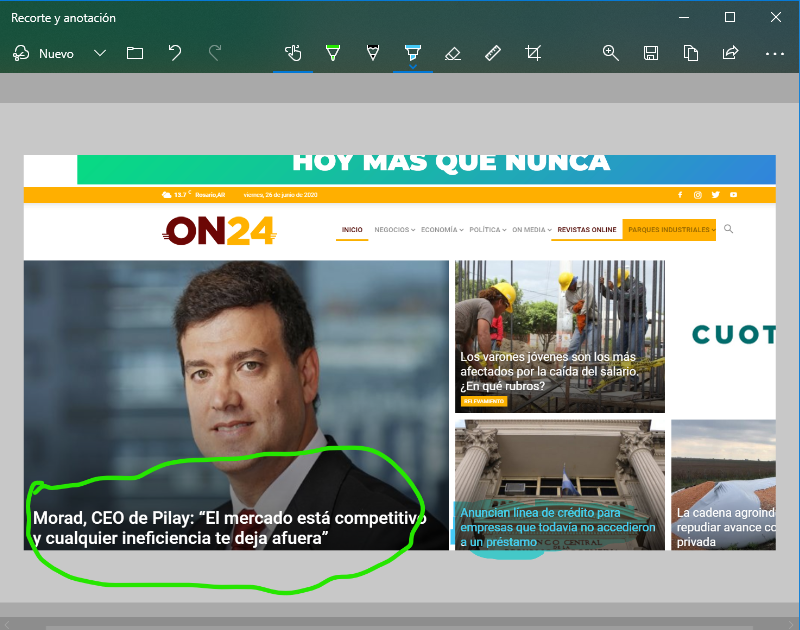This screenshot has height=630, width=800.
Task: Save the snip with the floppy disk icon
Action: 651,53
